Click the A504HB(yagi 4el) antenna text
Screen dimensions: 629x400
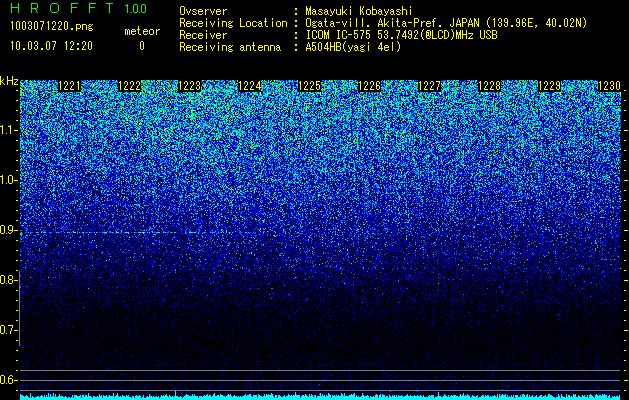[353, 47]
